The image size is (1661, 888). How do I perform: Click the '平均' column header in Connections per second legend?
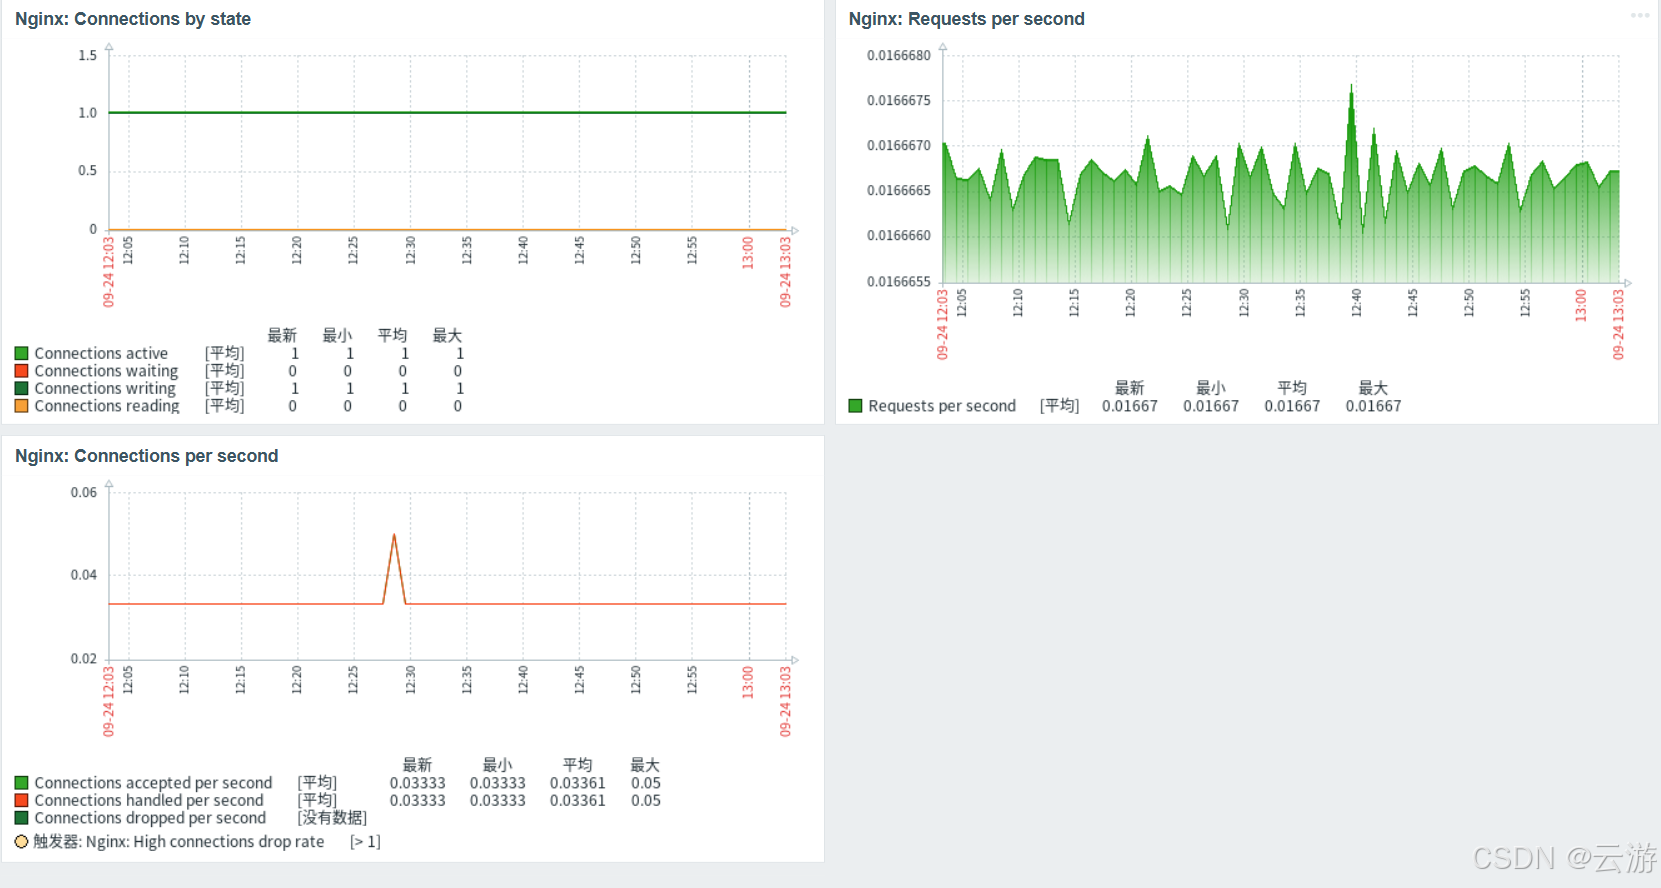click(x=577, y=765)
